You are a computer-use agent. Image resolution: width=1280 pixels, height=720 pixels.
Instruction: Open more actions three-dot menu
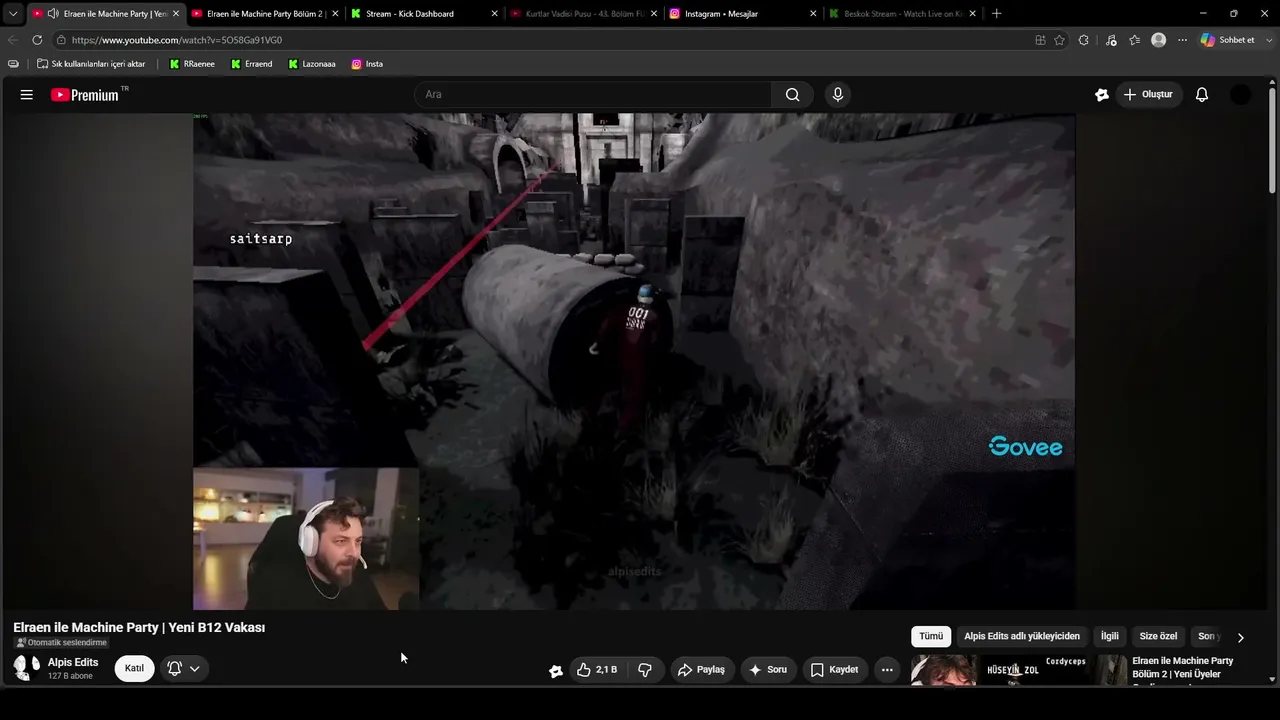point(887,670)
